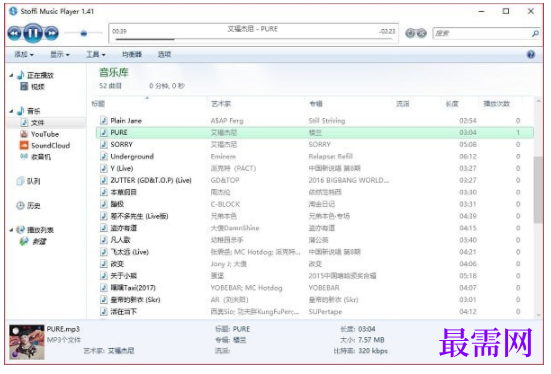551x374 pixels.
Task: Select the Plain Jane track row
Action: pyautogui.click(x=315, y=121)
